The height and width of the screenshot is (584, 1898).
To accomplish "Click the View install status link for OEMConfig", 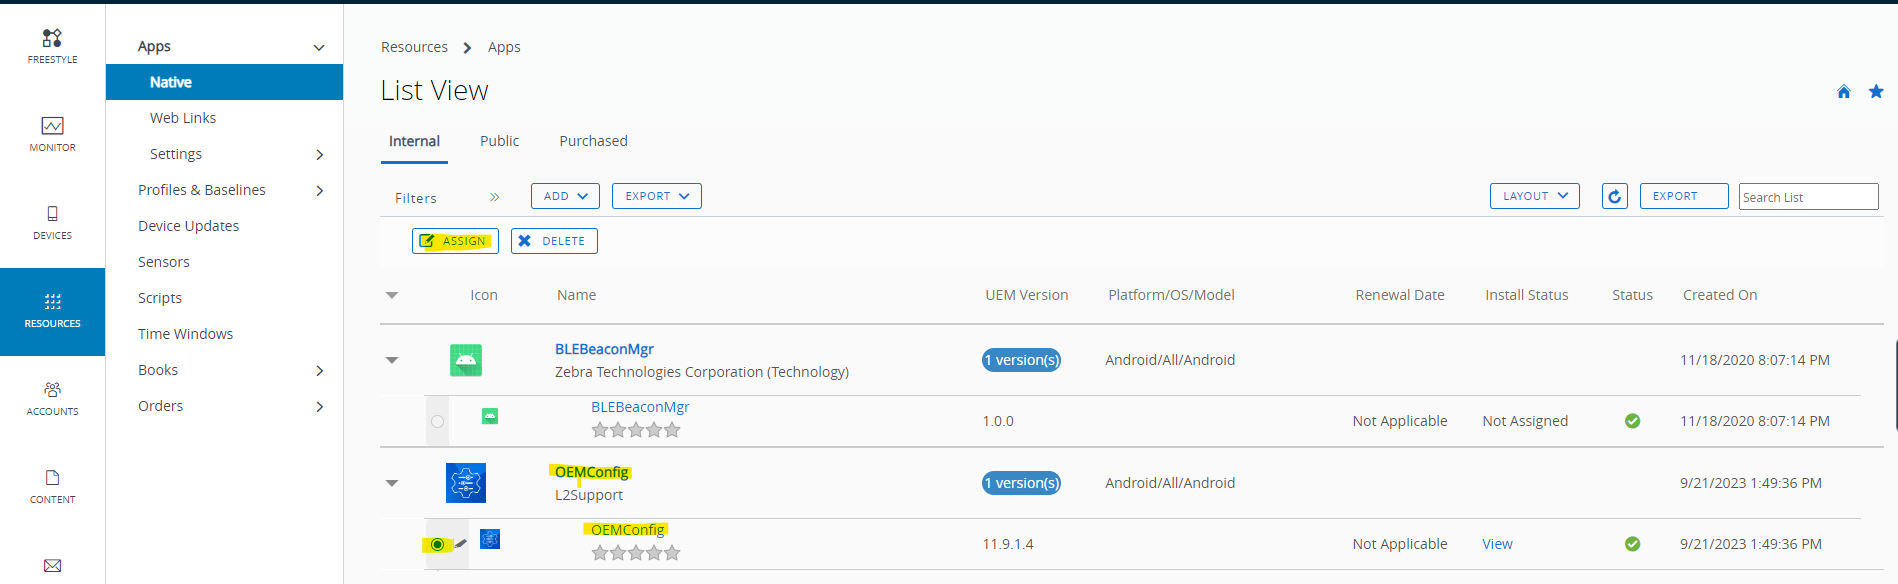I will click(1497, 544).
